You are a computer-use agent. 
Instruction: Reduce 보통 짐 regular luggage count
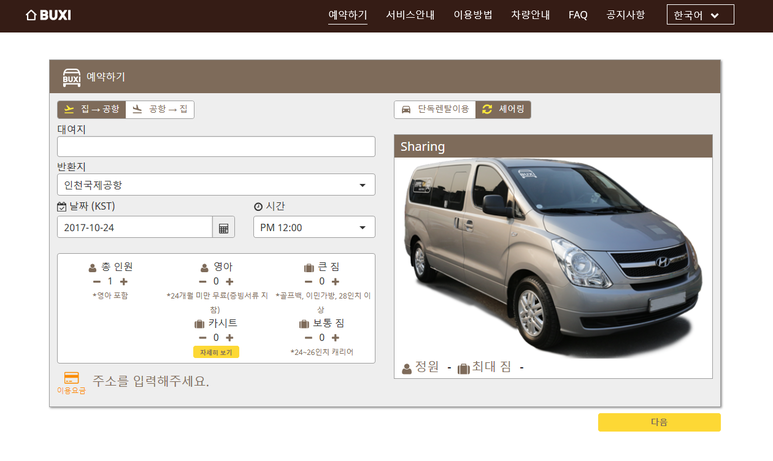308,338
